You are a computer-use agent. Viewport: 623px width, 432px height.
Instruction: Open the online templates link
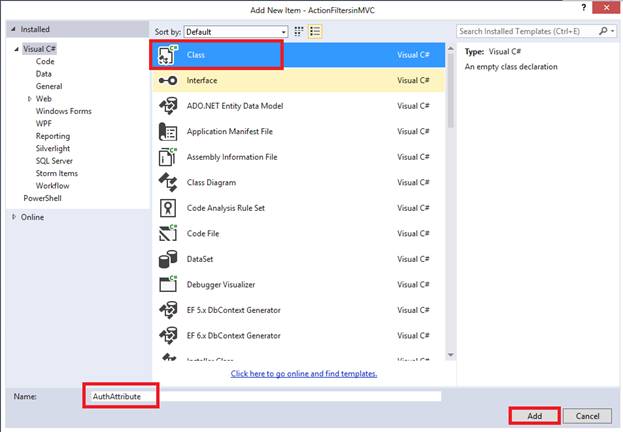303,374
